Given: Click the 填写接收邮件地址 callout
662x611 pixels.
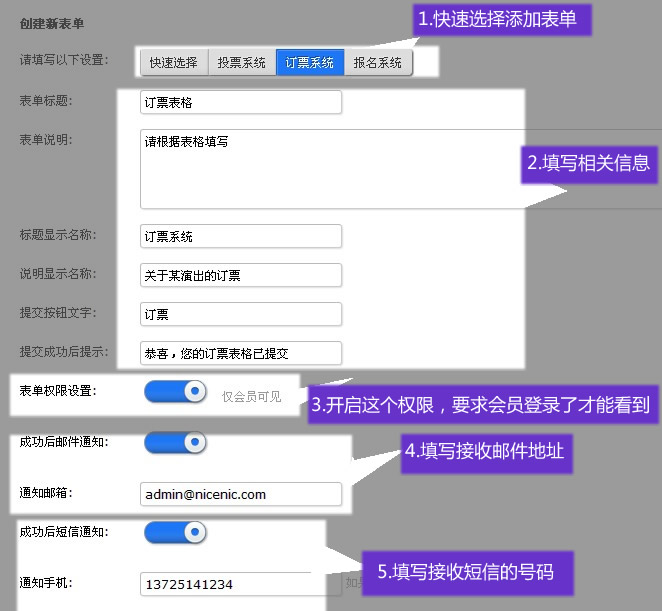Looking at the screenshot, I should pos(484,451).
